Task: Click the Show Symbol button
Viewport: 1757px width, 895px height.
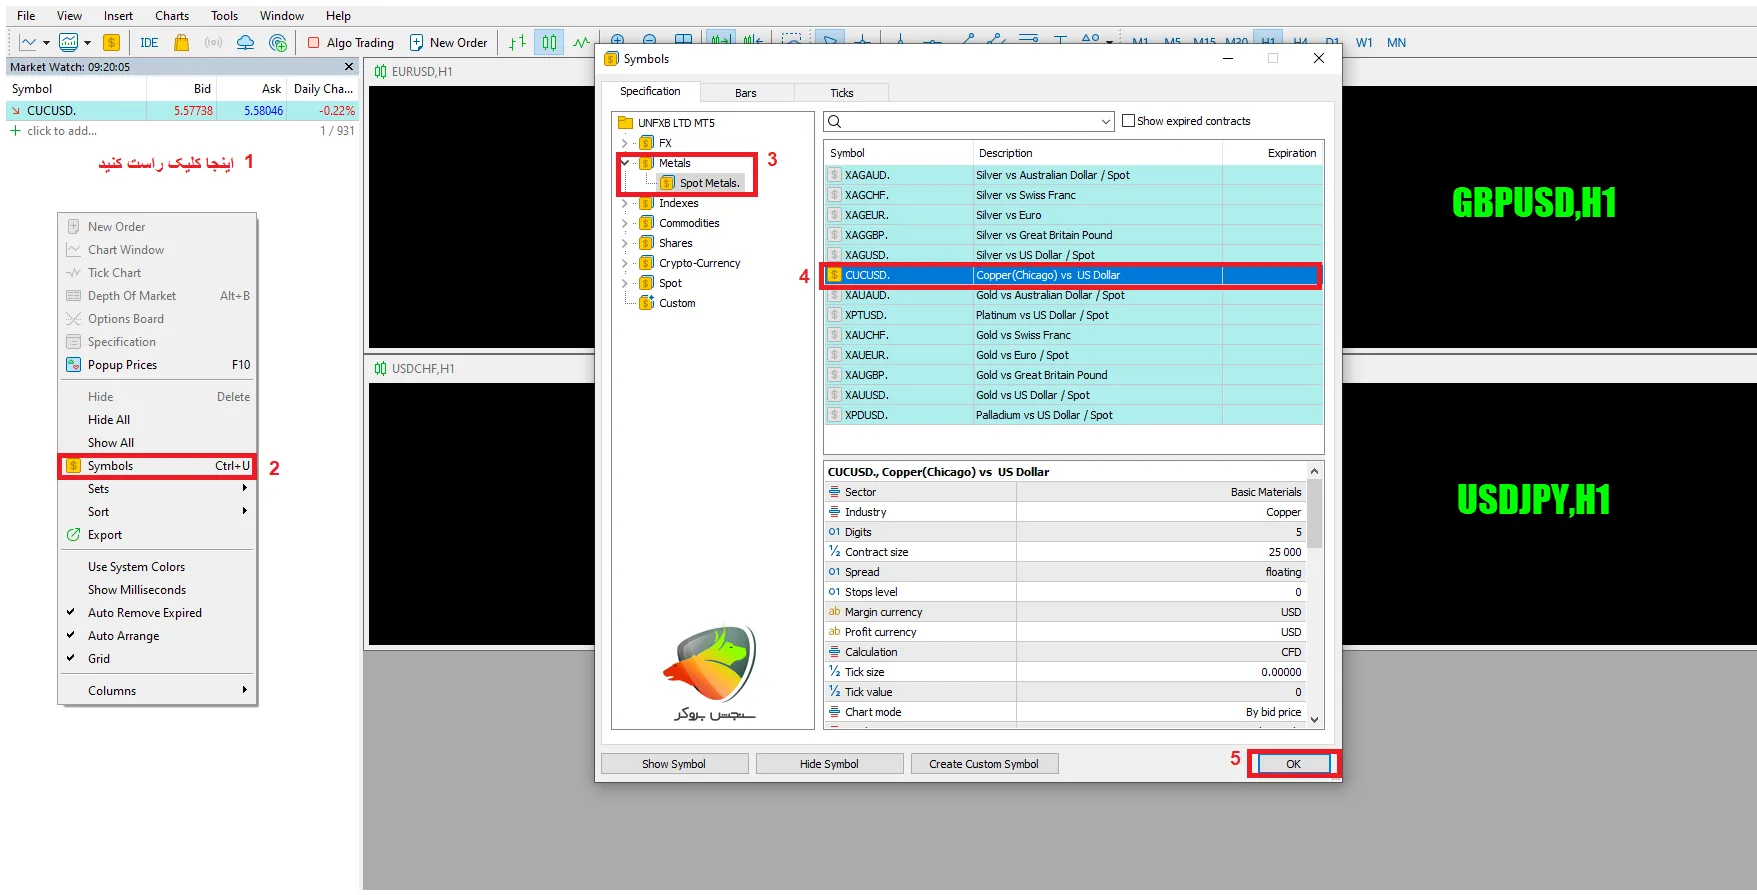Action: click(x=674, y=764)
